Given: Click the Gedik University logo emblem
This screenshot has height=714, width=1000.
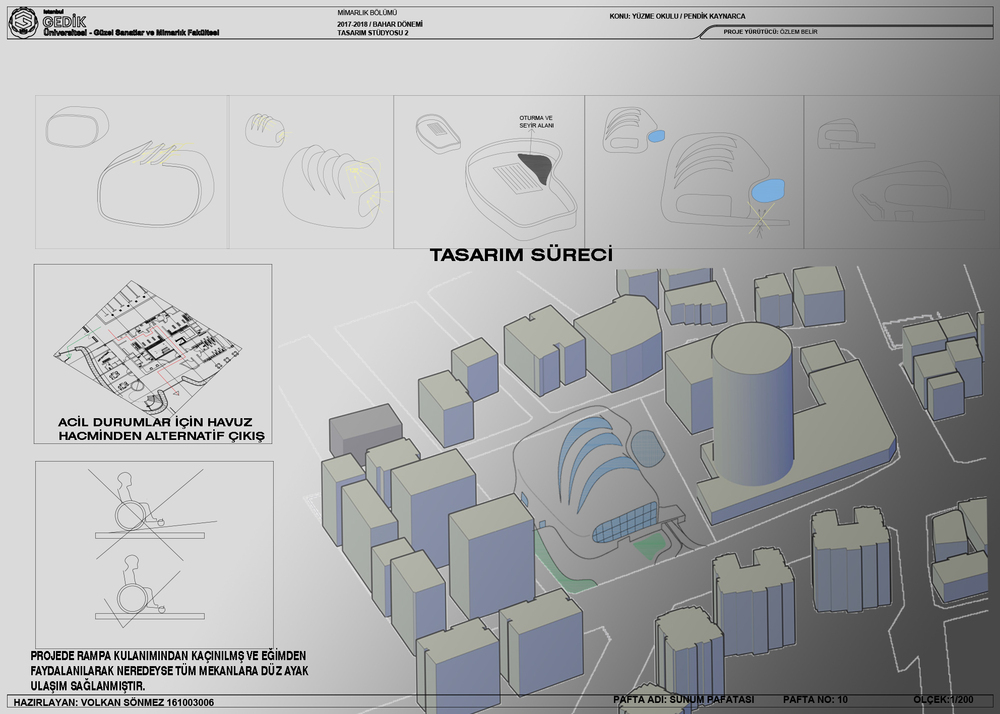Looking at the screenshot, I should pos(24,26).
